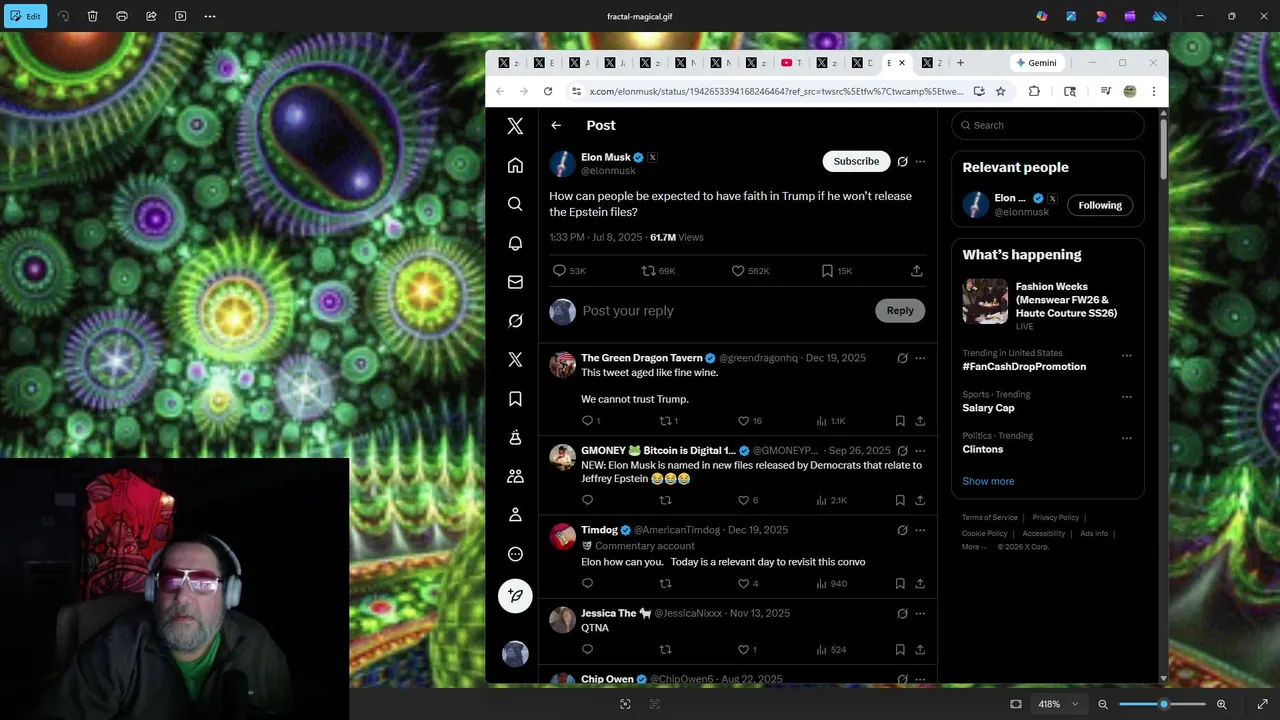
Task: Like the Green Dragon Tavern reply
Action: coord(743,421)
